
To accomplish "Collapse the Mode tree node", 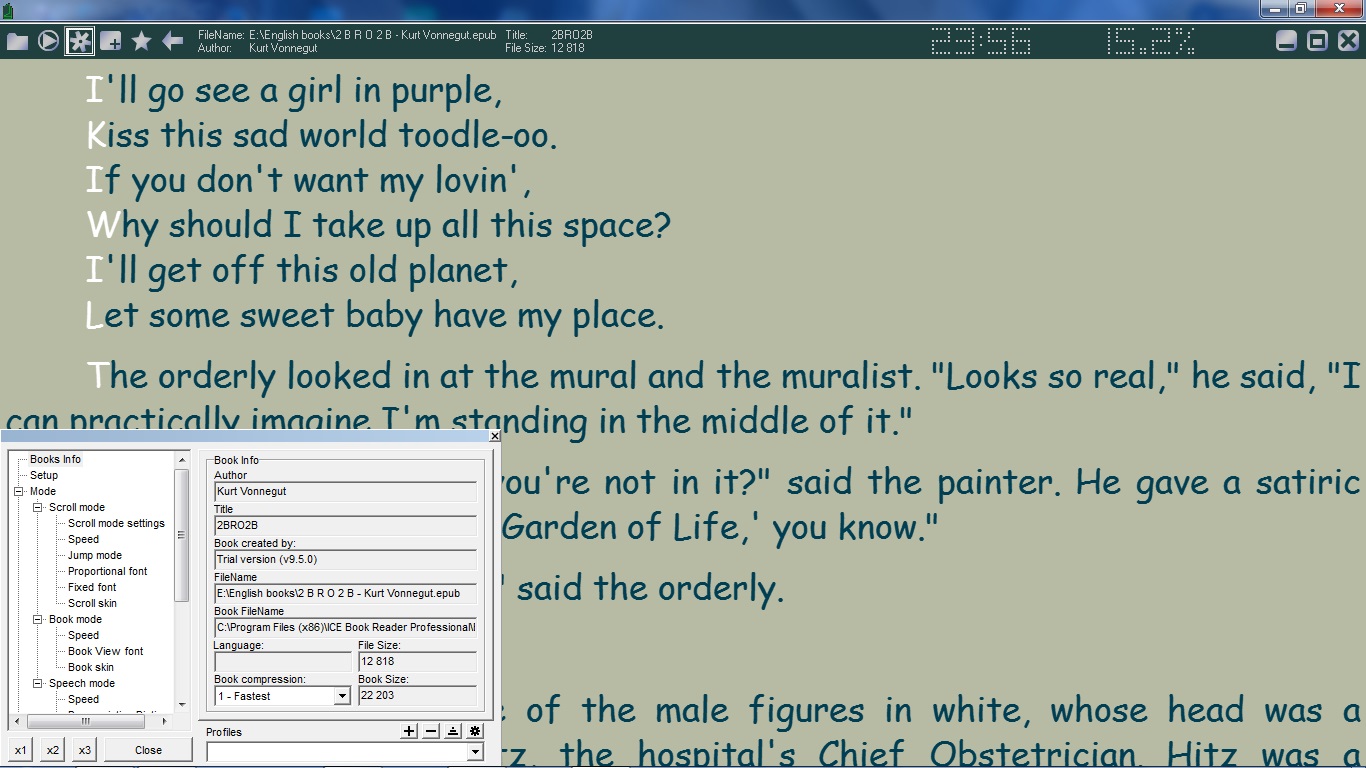I will point(19,492).
